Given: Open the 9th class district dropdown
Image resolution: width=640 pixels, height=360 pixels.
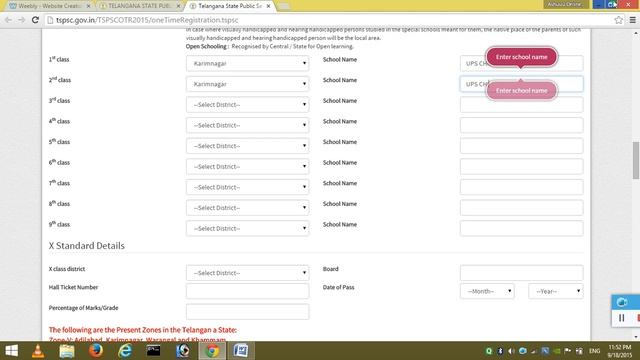Looking at the screenshot, I should pos(247,228).
